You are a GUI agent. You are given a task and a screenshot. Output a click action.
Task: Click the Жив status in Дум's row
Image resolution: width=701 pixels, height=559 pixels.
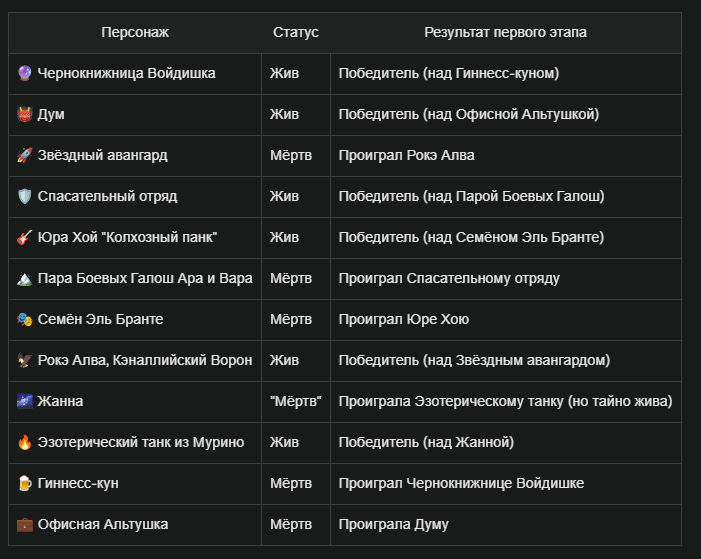[x=284, y=114]
